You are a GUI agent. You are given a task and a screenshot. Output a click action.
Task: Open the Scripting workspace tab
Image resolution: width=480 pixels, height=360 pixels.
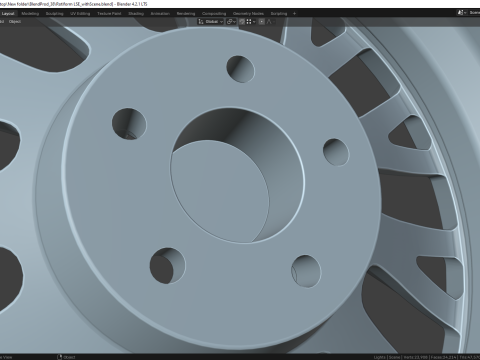pyautogui.click(x=279, y=13)
